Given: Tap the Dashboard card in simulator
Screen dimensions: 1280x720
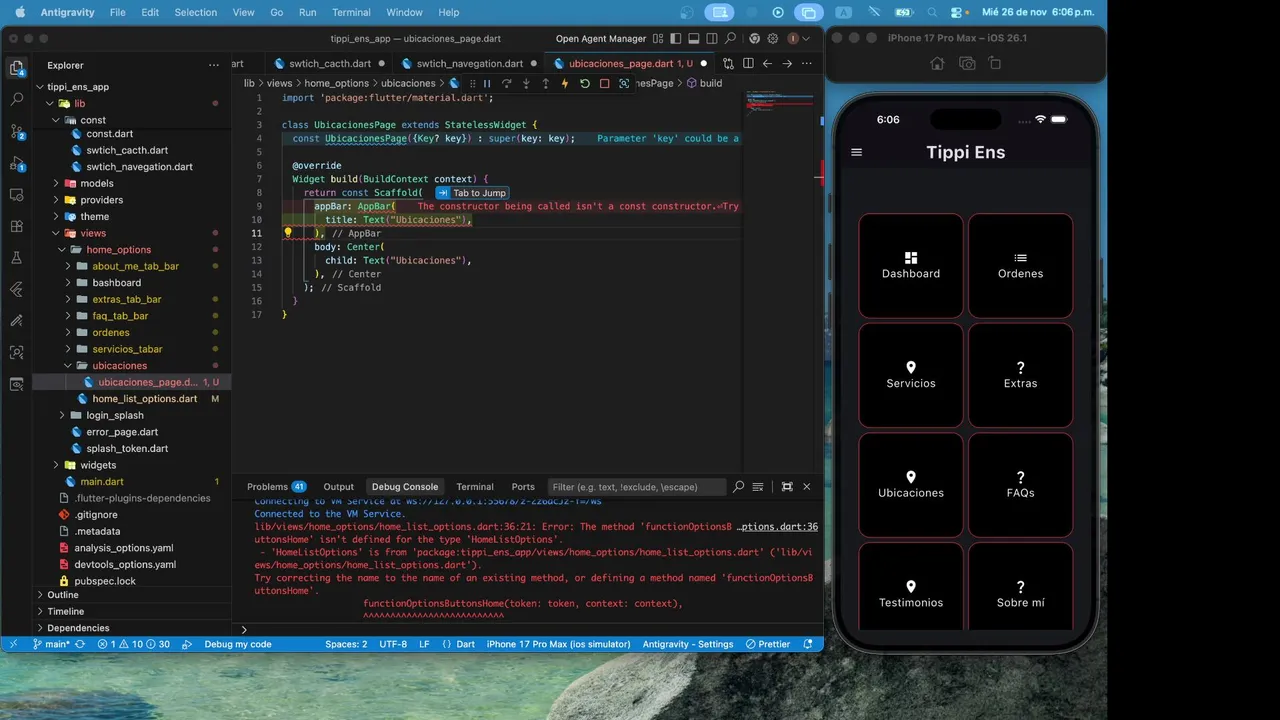Looking at the screenshot, I should point(911,265).
